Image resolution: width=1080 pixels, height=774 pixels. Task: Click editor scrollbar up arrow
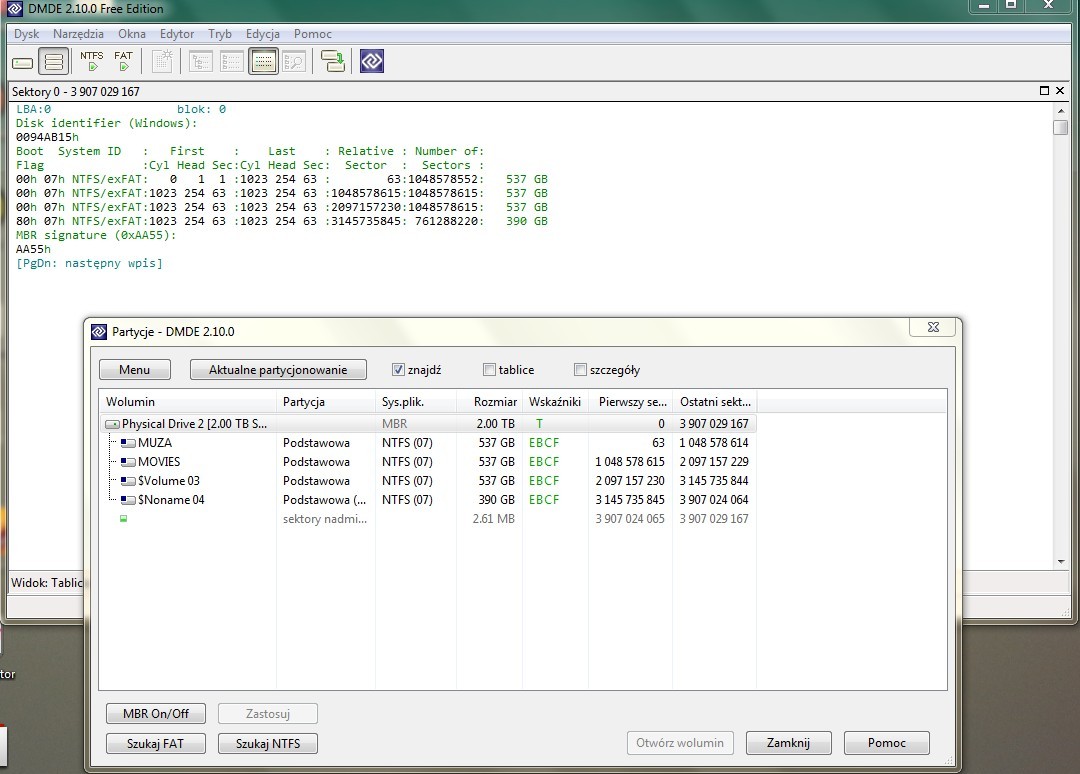pos(1061,110)
